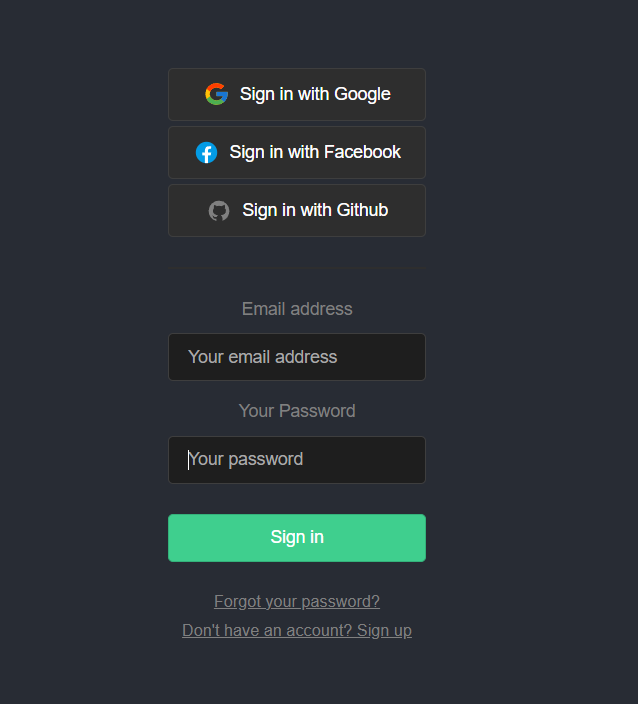Image resolution: width=638 pixels, height=704 pixels.
Task: Submit with the green Sign in button
Action: (297, 538)
